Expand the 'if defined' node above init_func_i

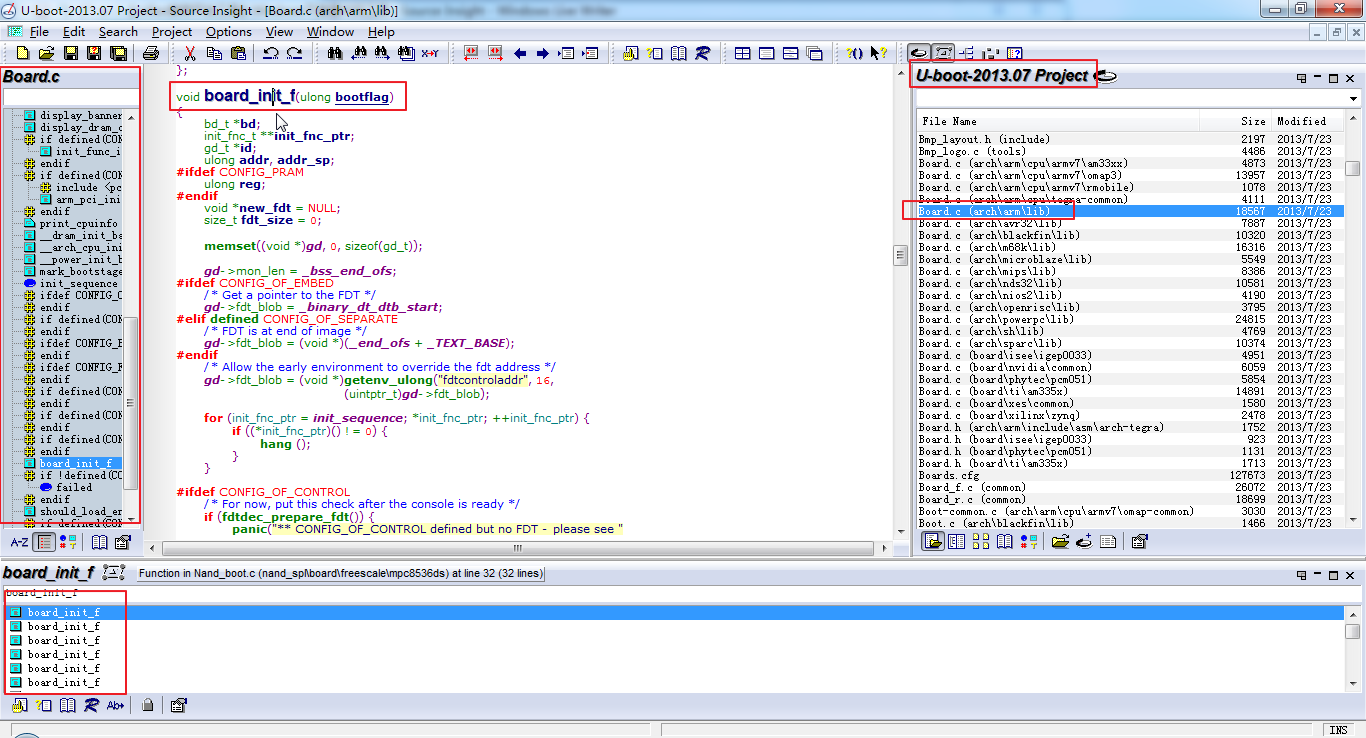(x=30, y=139)
